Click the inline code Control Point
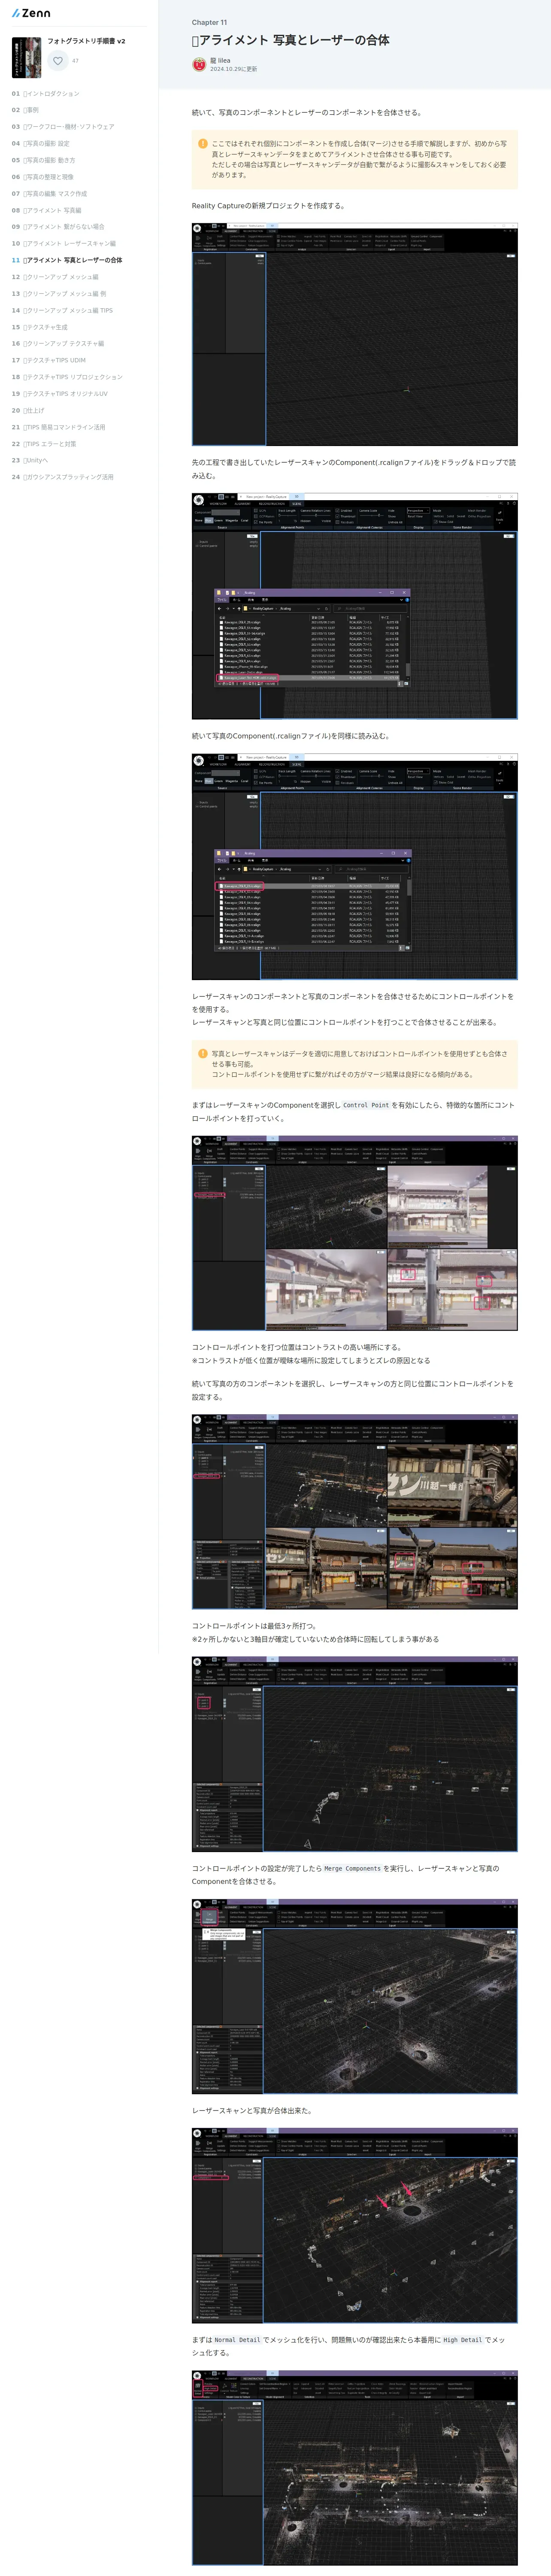Image resolution: width=551 pixels, height=2576 pixels. (x=366, y=1105)
